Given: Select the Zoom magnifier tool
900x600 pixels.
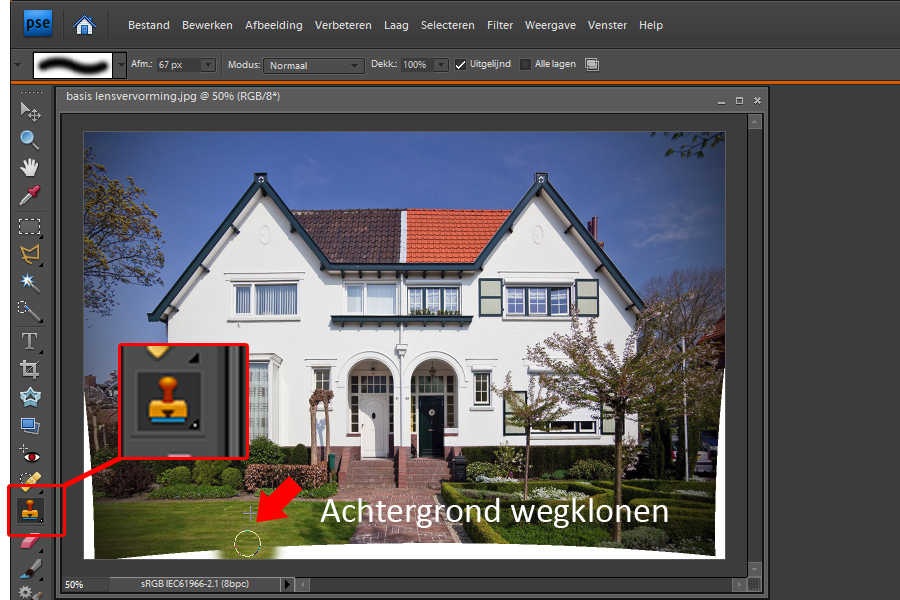Looking at the screenshot, I should point(30,139).
